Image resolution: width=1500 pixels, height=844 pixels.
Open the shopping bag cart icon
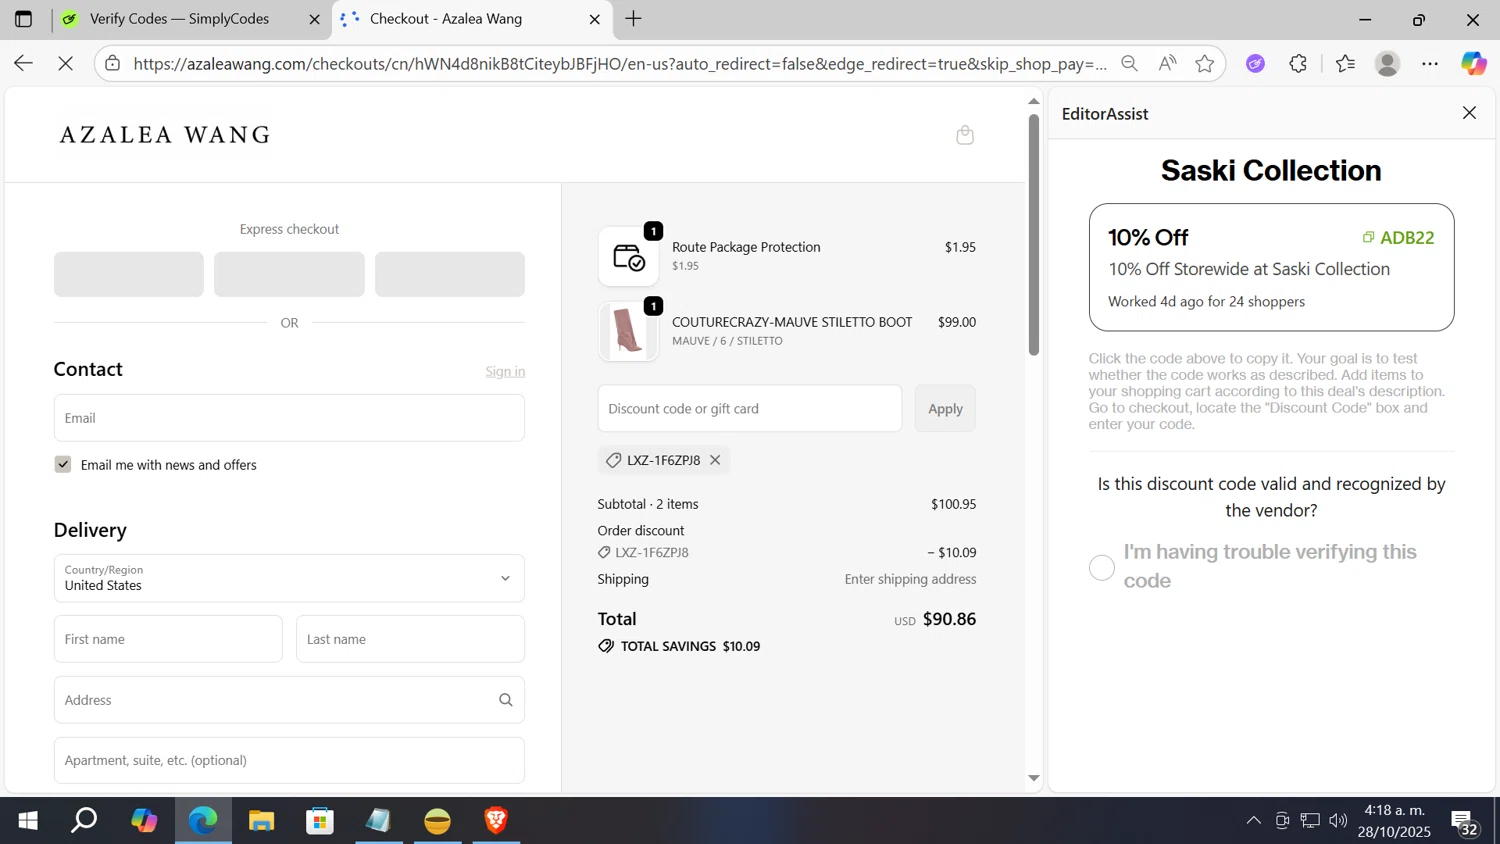965,135
